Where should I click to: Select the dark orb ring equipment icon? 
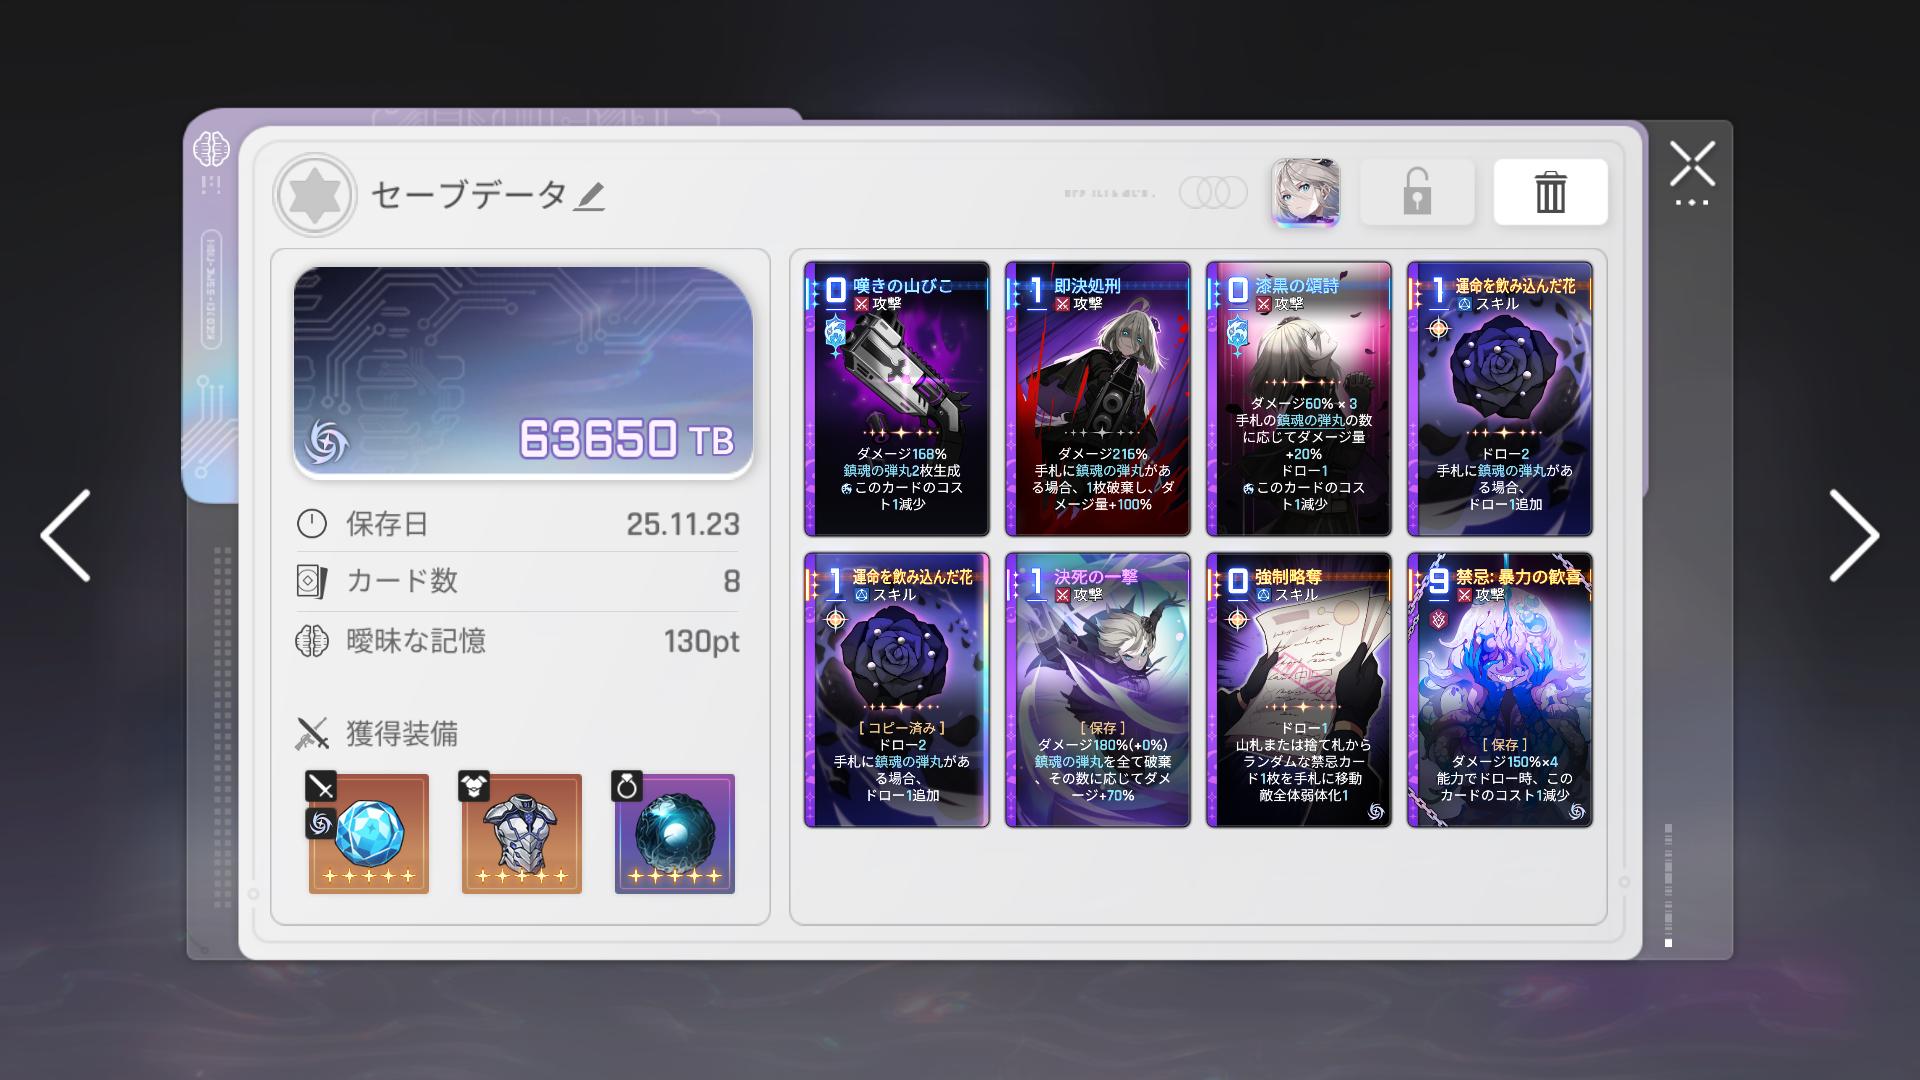(674, 834)
